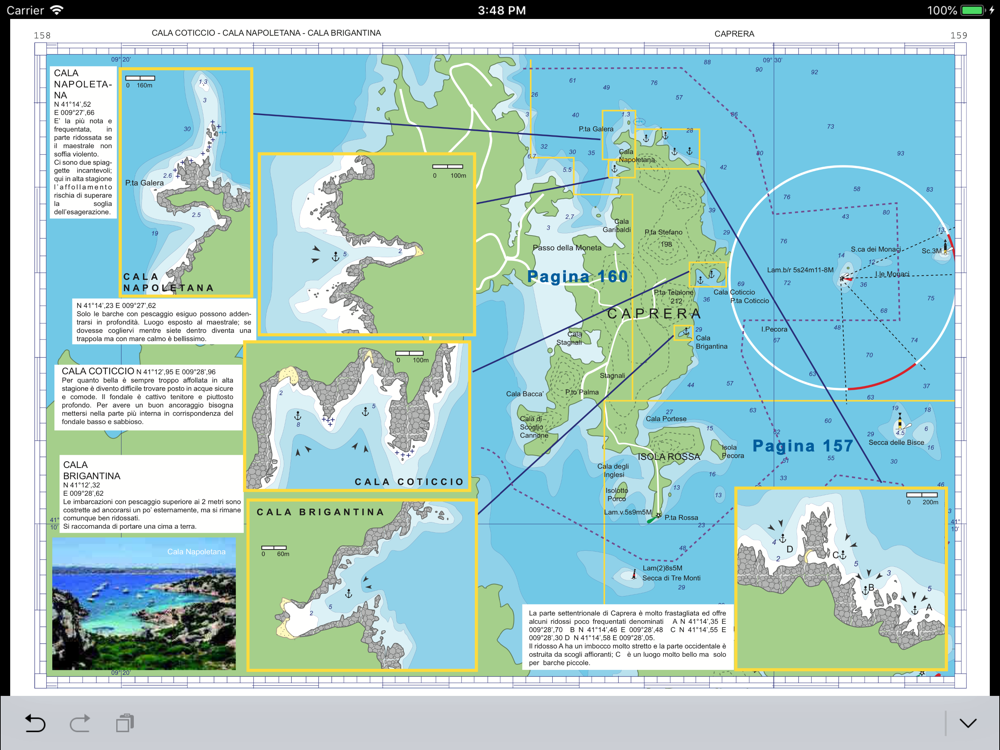Open the Pagina 157 link on the chart

click(802, 446)
